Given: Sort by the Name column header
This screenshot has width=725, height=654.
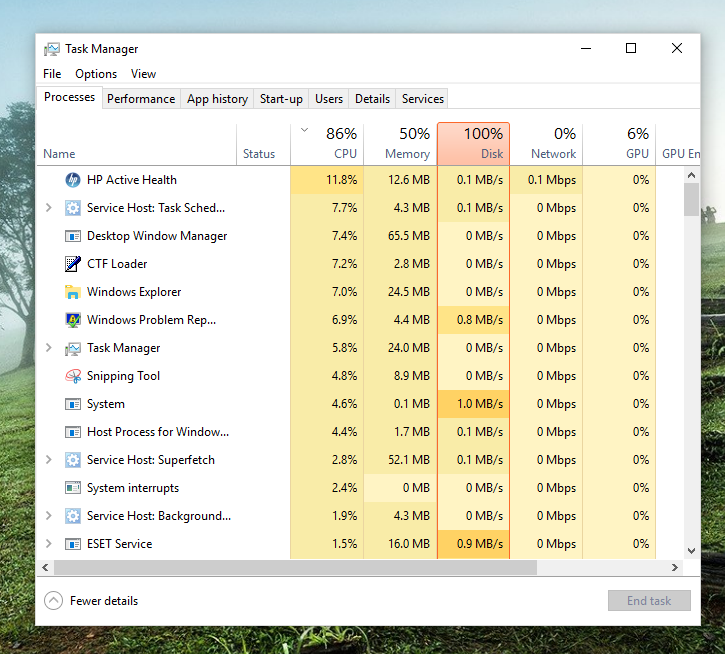Looking at the screenshot, I should (137, 144).
